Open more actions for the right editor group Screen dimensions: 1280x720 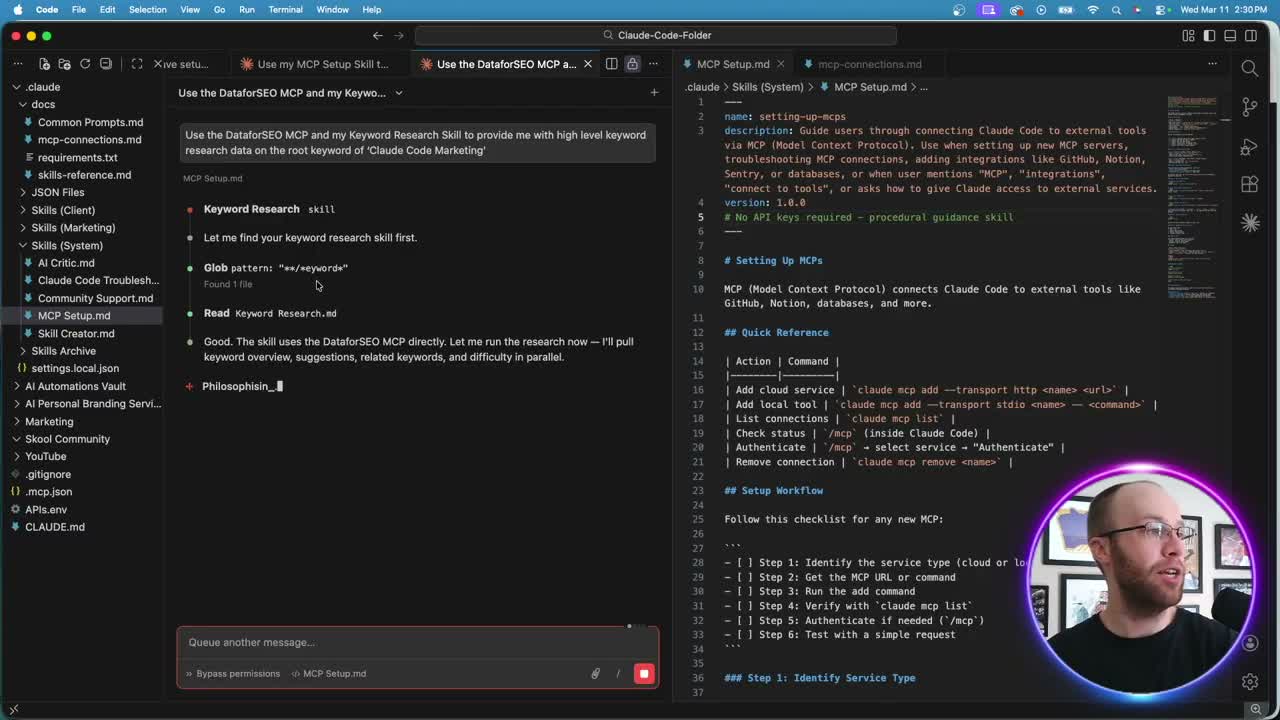pos(1212,64)
